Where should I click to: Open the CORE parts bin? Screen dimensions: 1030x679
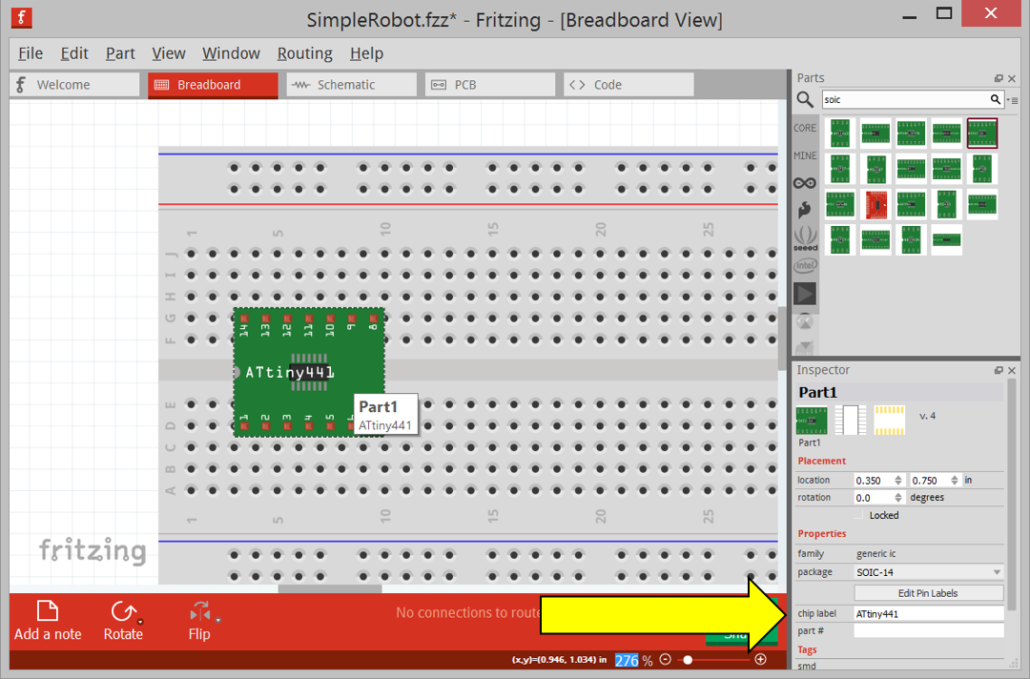tap(805, 128)
